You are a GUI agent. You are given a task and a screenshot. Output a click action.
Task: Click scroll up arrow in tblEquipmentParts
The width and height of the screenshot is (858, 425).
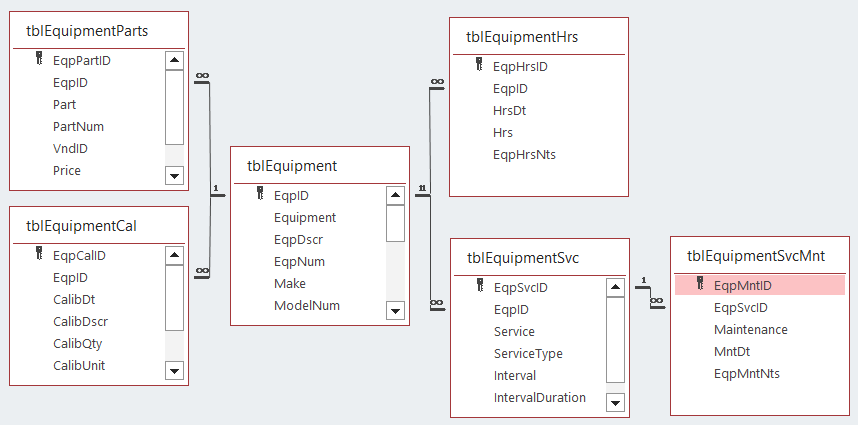175,61
